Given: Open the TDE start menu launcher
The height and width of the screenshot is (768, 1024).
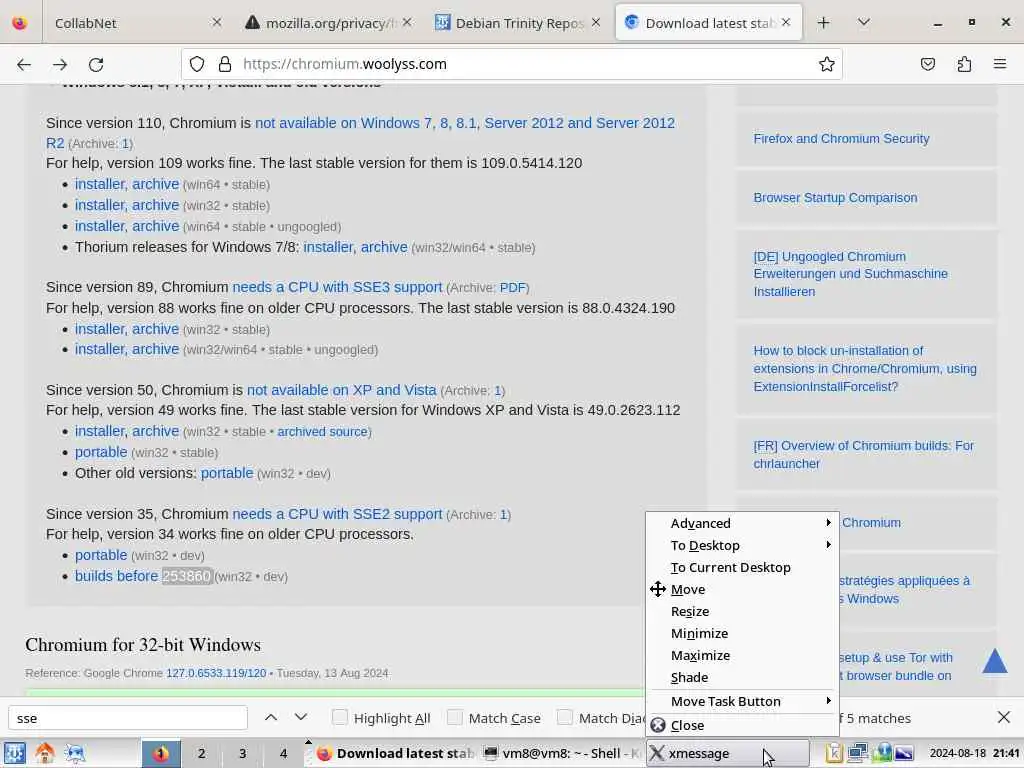Looking at the screenshot, I should (15, 753).
